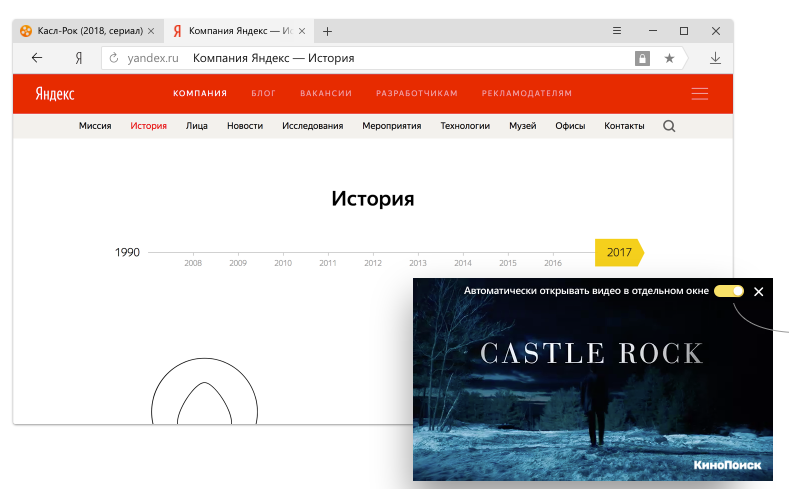
Task: Expand the red header hamburger menu
Action: [699, 94]
